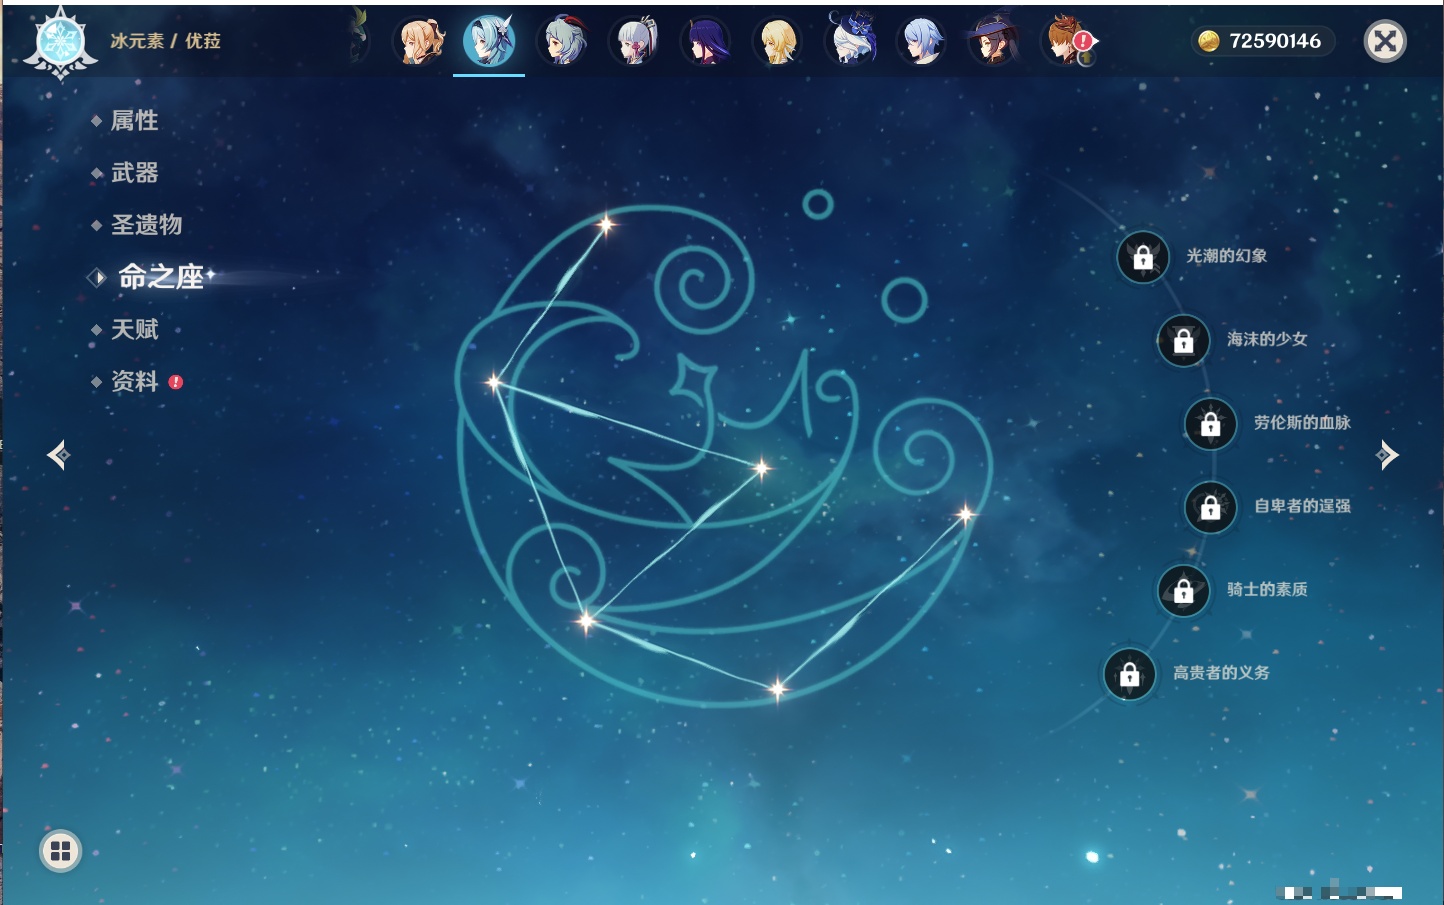
Task: Open locked constellation 海沫的少女
Action: [x=1184, y=340]
